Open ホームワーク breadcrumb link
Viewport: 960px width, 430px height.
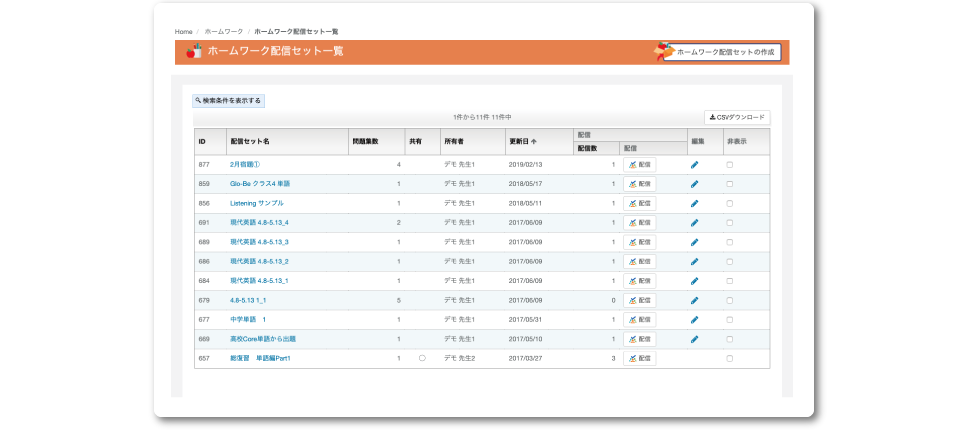(x=224, y=32)
